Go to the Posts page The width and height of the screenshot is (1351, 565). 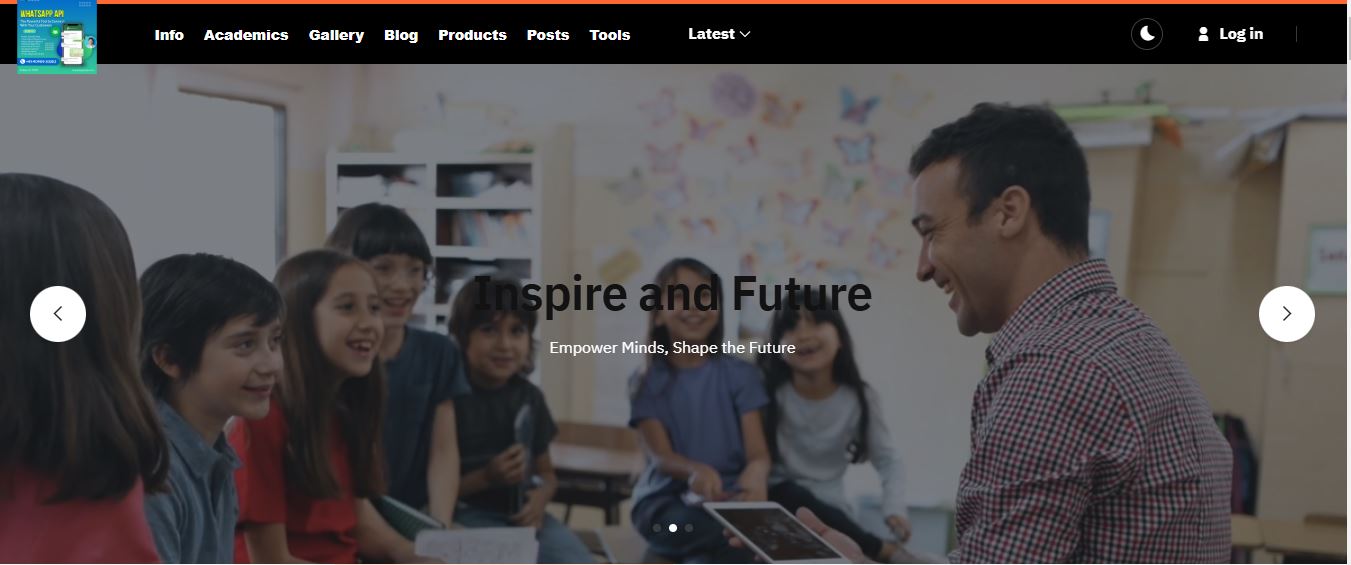[x=548, y=35]
